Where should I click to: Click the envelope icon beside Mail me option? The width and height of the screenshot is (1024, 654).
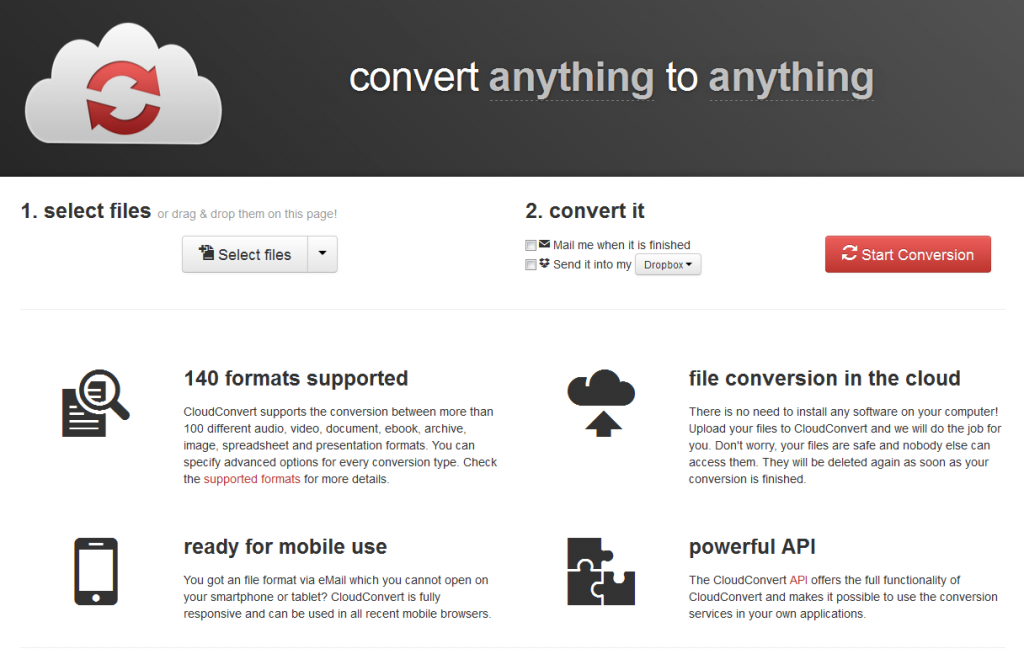[x=545, y=244]
